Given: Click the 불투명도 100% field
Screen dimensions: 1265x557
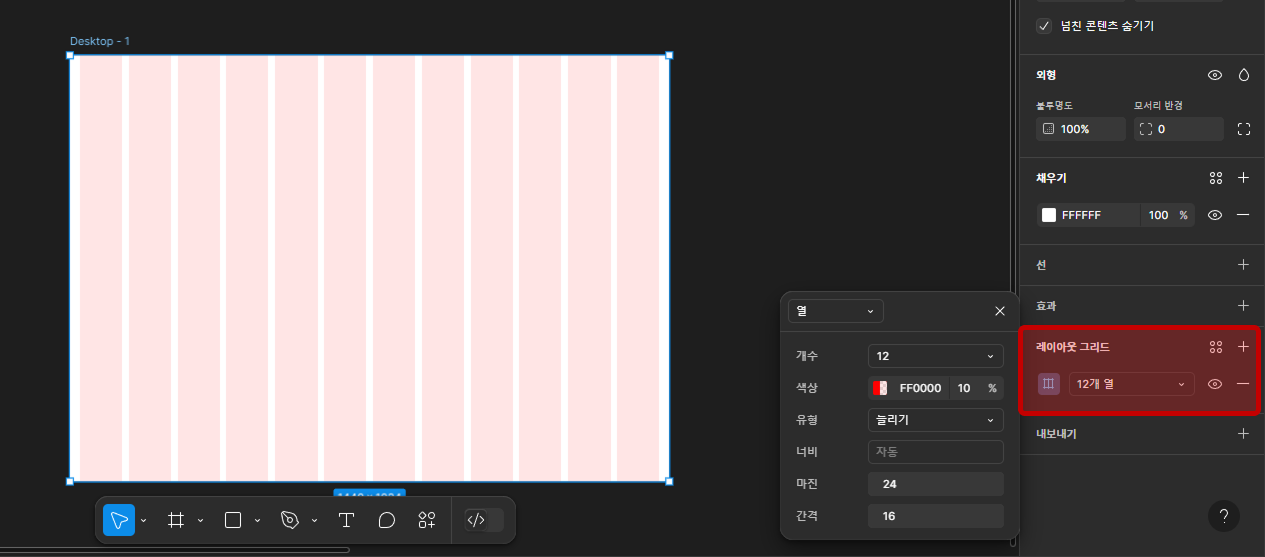Looking at the screenshot, I should pos(1081,129).
